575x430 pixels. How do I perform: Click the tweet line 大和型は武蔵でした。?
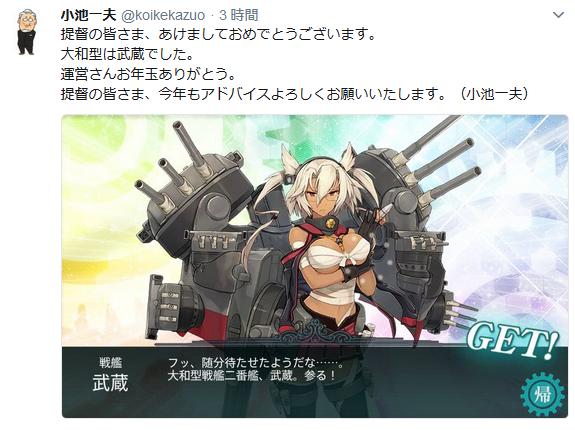pyautogui.click(x=127, y=55)
